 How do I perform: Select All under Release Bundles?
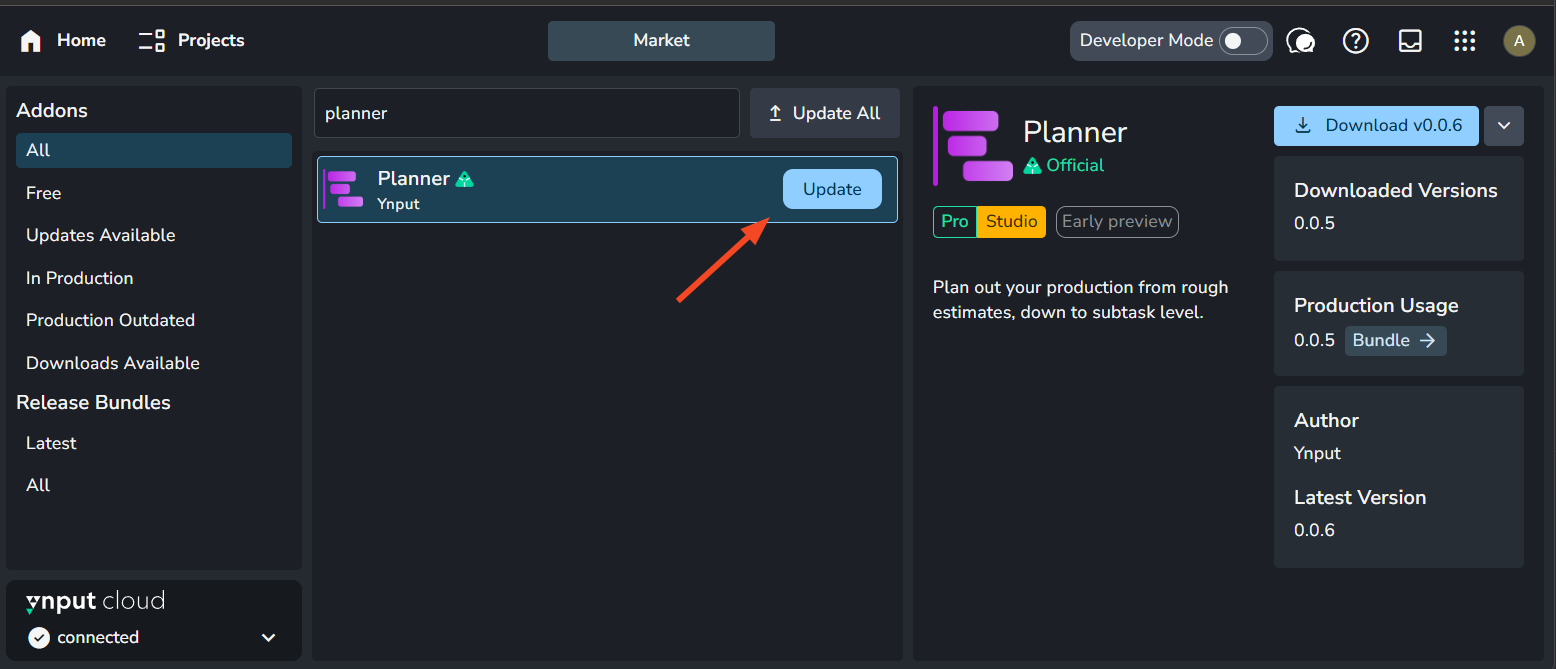tap(154, 485)
